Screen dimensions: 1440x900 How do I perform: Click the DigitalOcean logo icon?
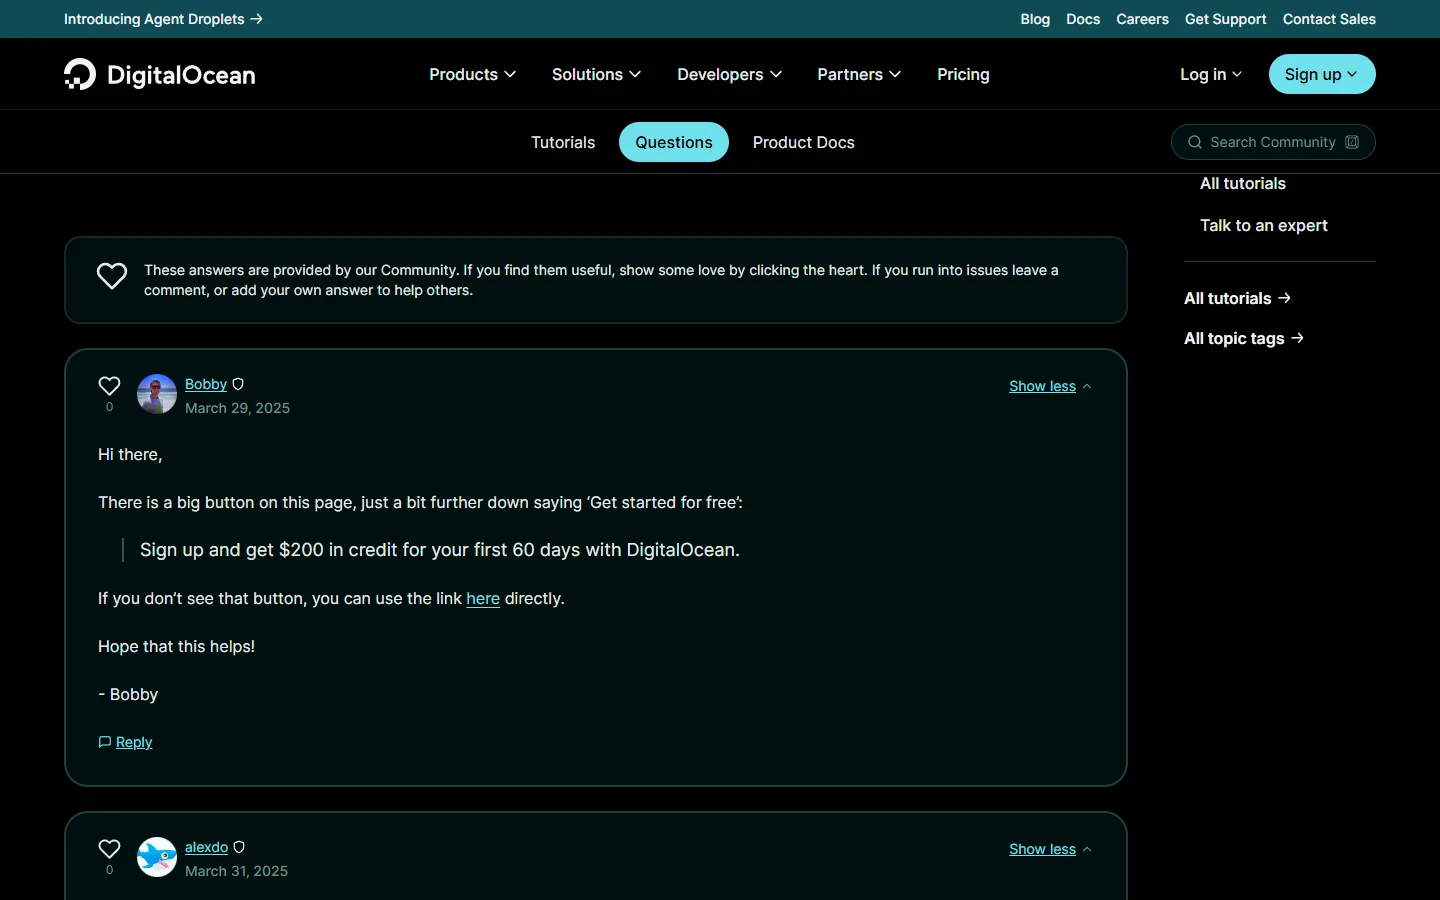[x=80, y=74]
